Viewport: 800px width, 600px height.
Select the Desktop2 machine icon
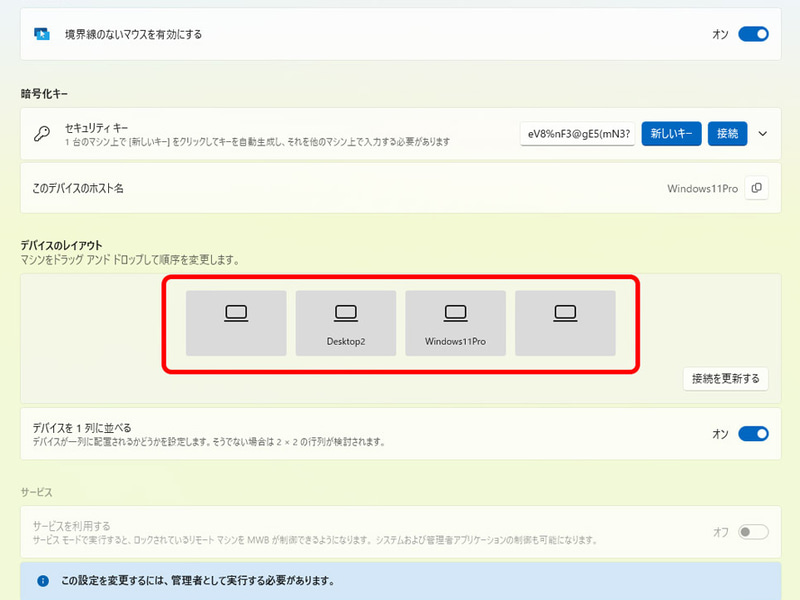click(345, 322)
